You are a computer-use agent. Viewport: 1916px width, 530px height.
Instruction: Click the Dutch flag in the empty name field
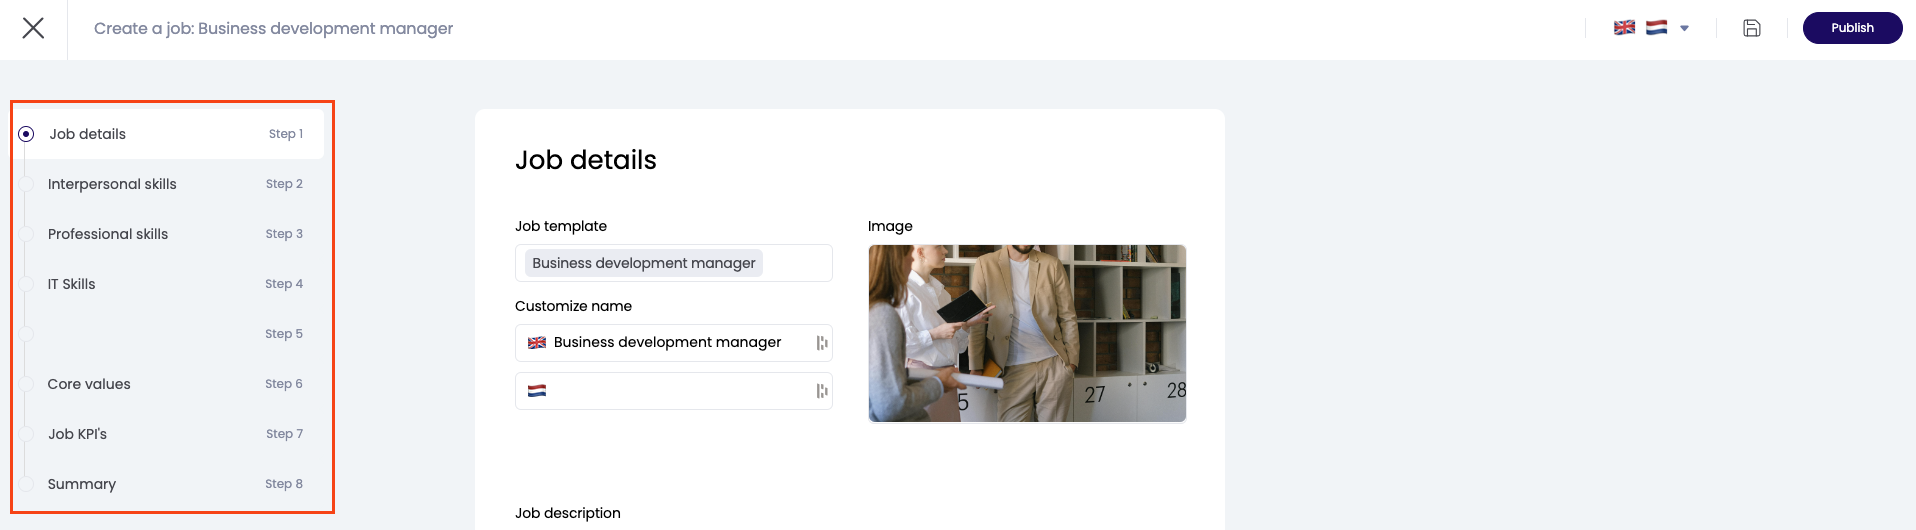coord(537,391)
